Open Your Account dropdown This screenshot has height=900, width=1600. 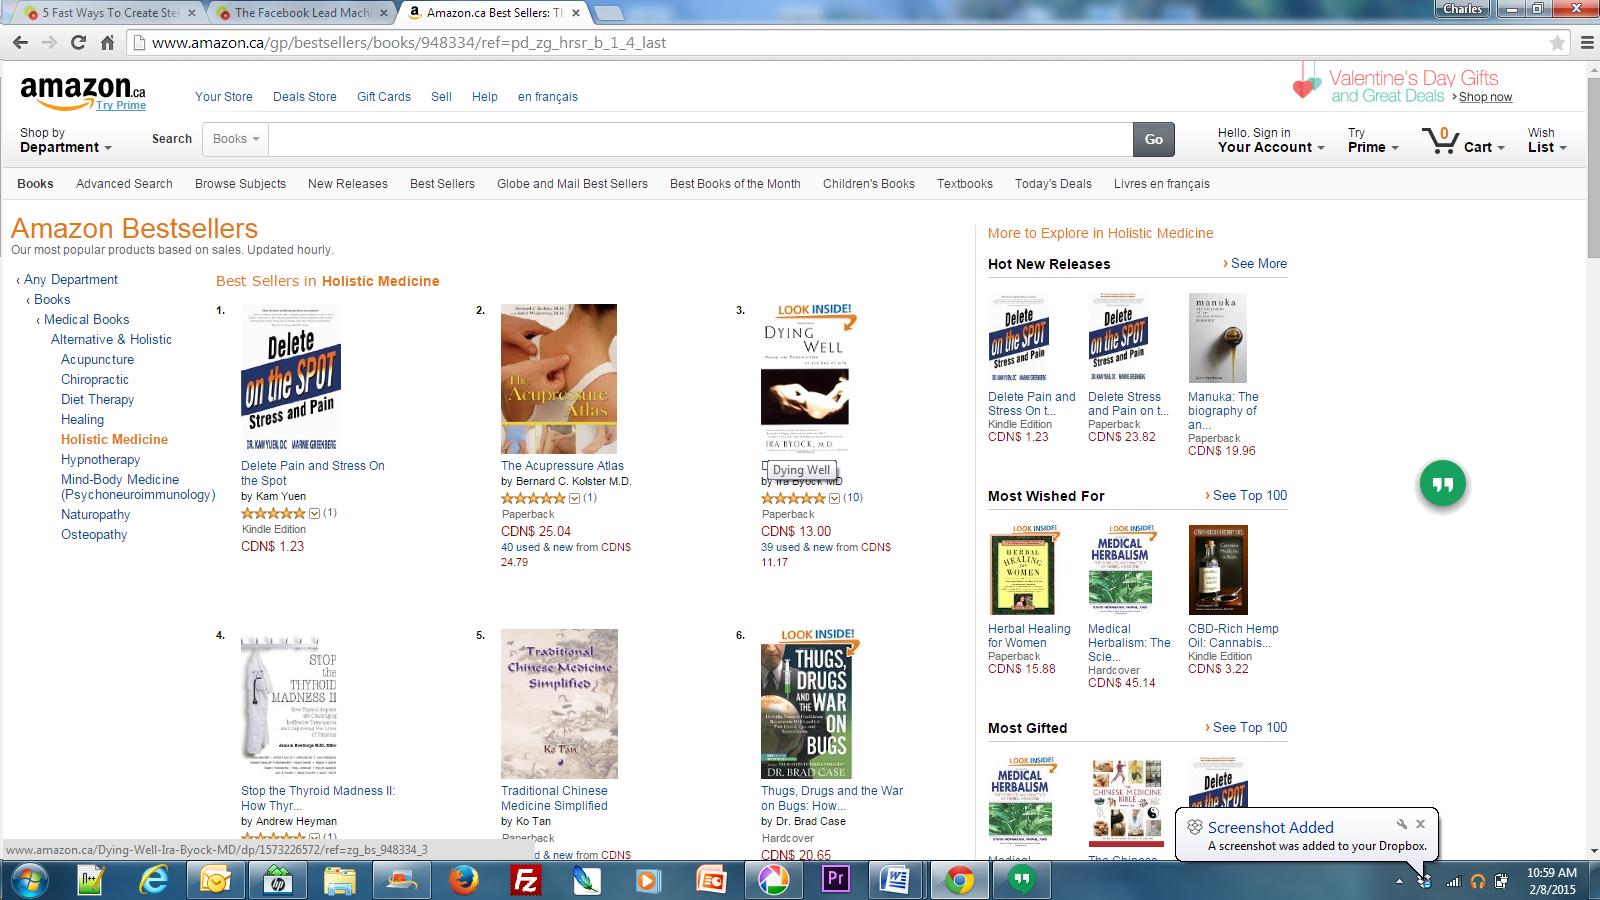1271,140
